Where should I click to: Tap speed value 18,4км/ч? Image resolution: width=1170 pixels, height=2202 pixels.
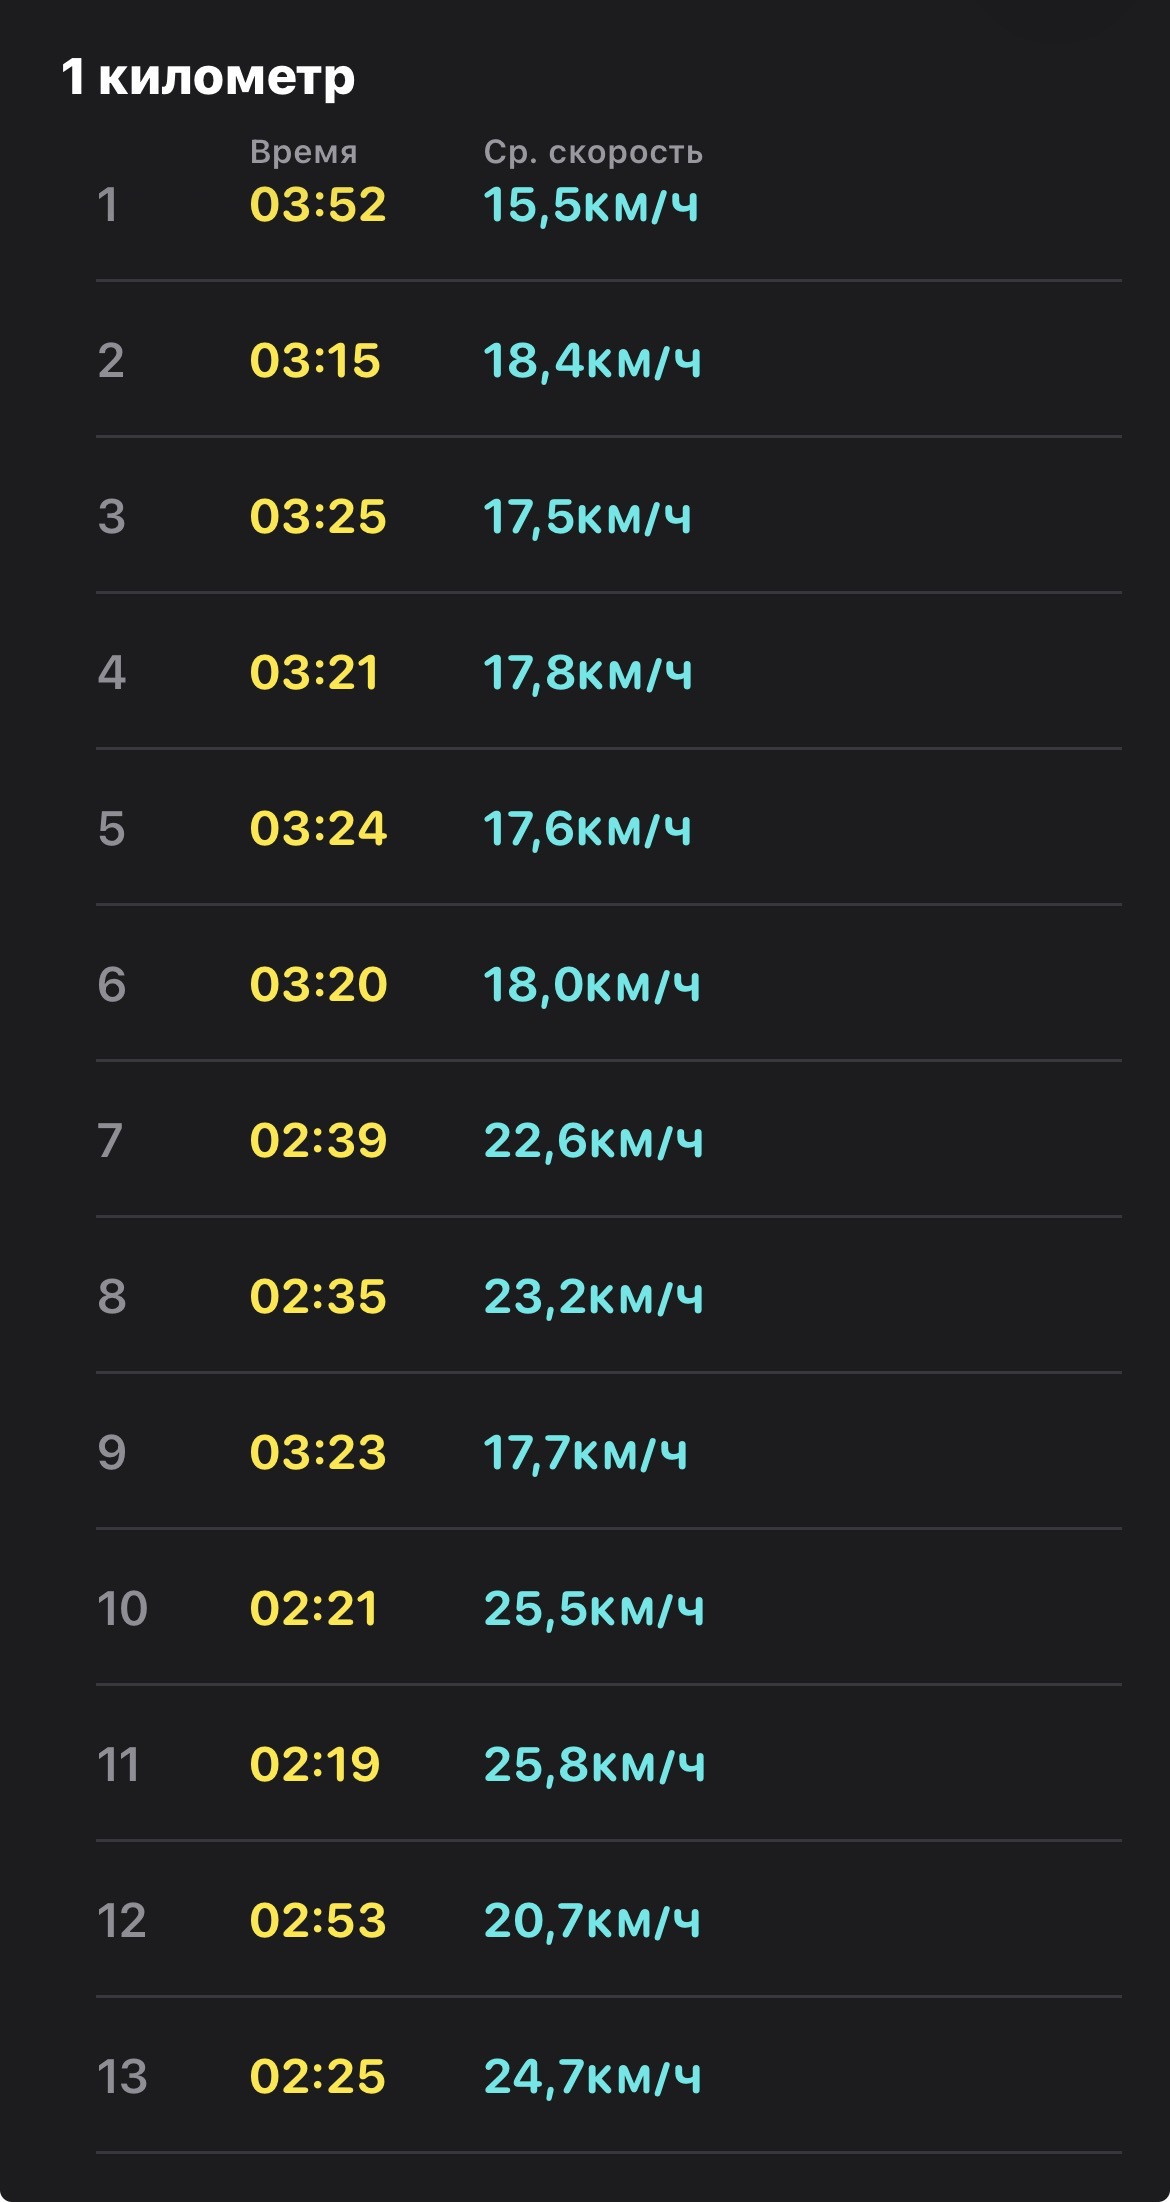coord(592,361)
